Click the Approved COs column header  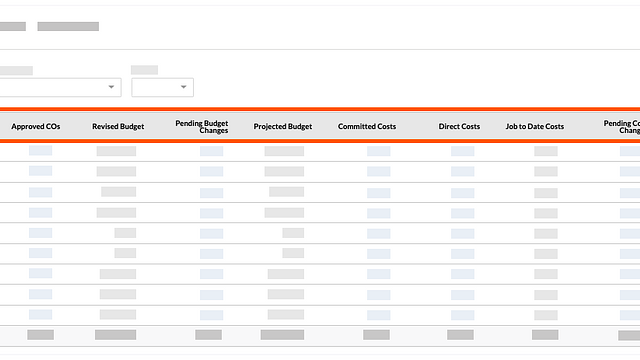tap(36, 127)
